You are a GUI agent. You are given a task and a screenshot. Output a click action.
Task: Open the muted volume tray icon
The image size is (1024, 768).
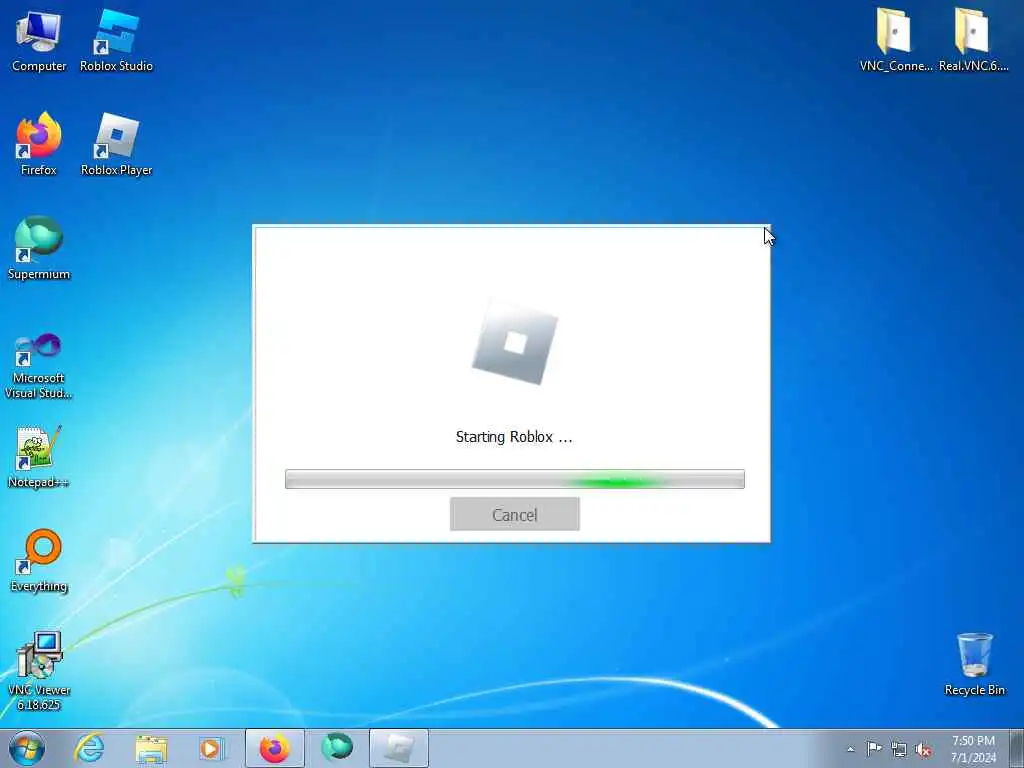[923, 749]
